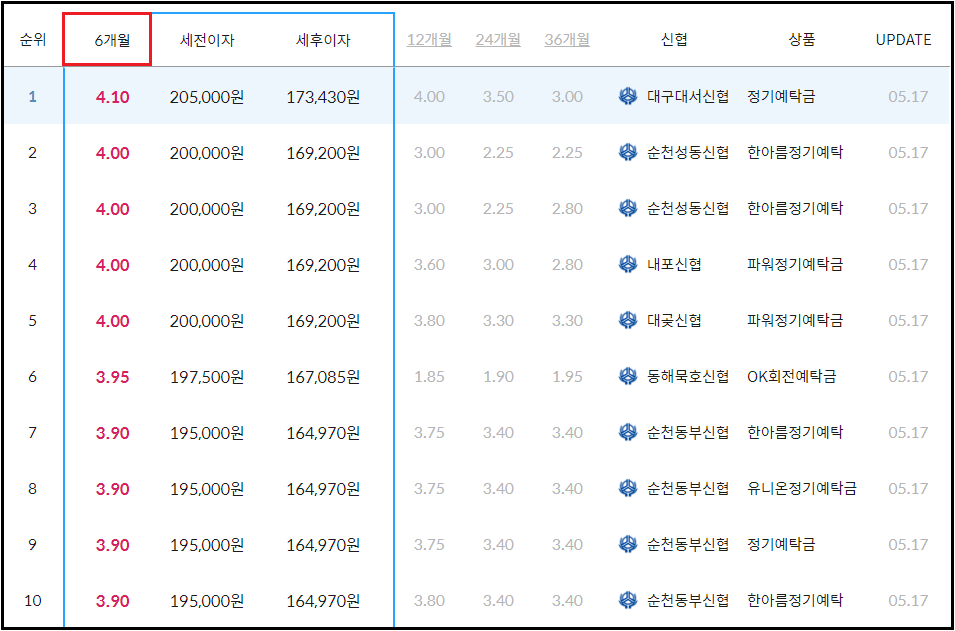Viewport: 955px width, 631px height.
Task: Click the shield logo beside rank 10's 순천동부신협
Action: (x=627, y=601)
